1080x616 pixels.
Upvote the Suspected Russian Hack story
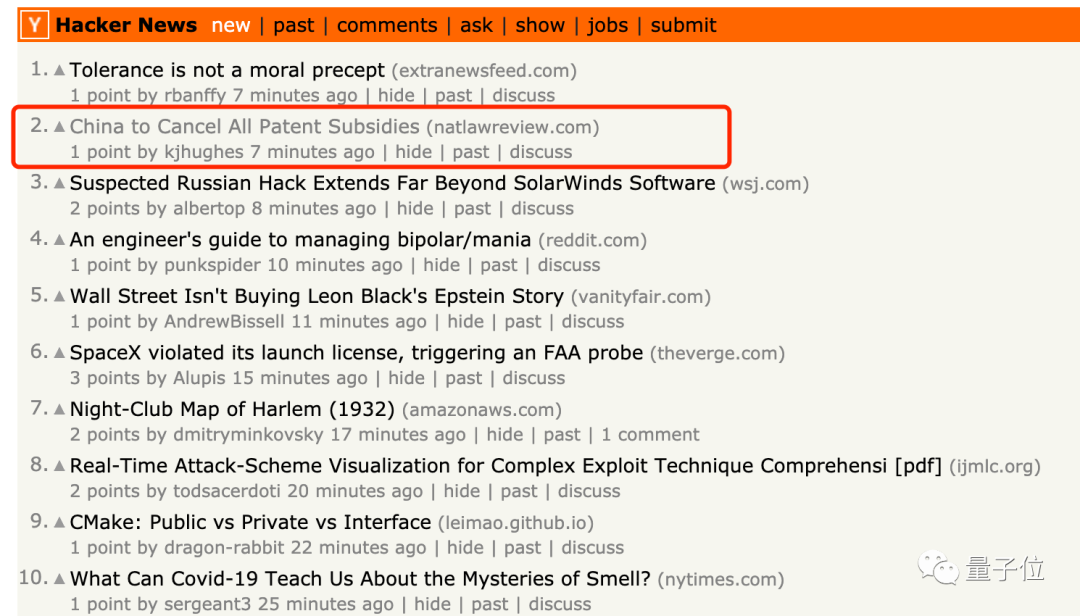59,183
